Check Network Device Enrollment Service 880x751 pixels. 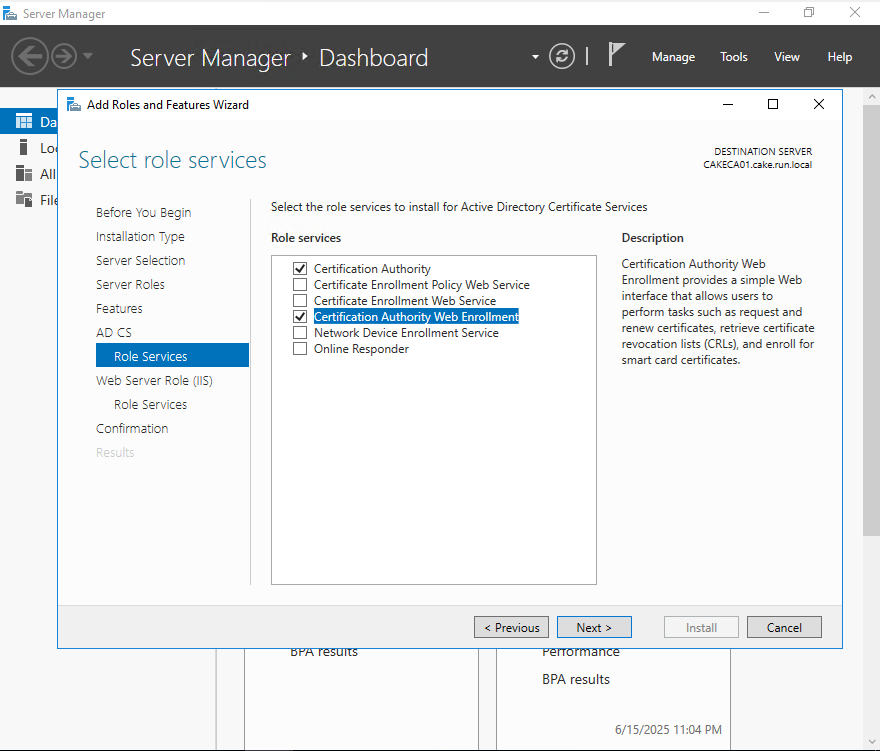[300, 332]
